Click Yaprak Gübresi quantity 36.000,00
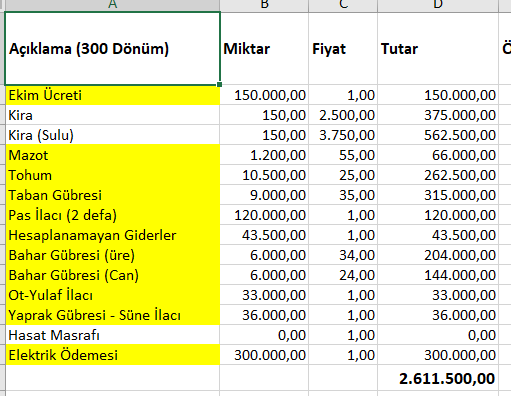The height and width of the screenshot is (396, 511). coord(264,315)
